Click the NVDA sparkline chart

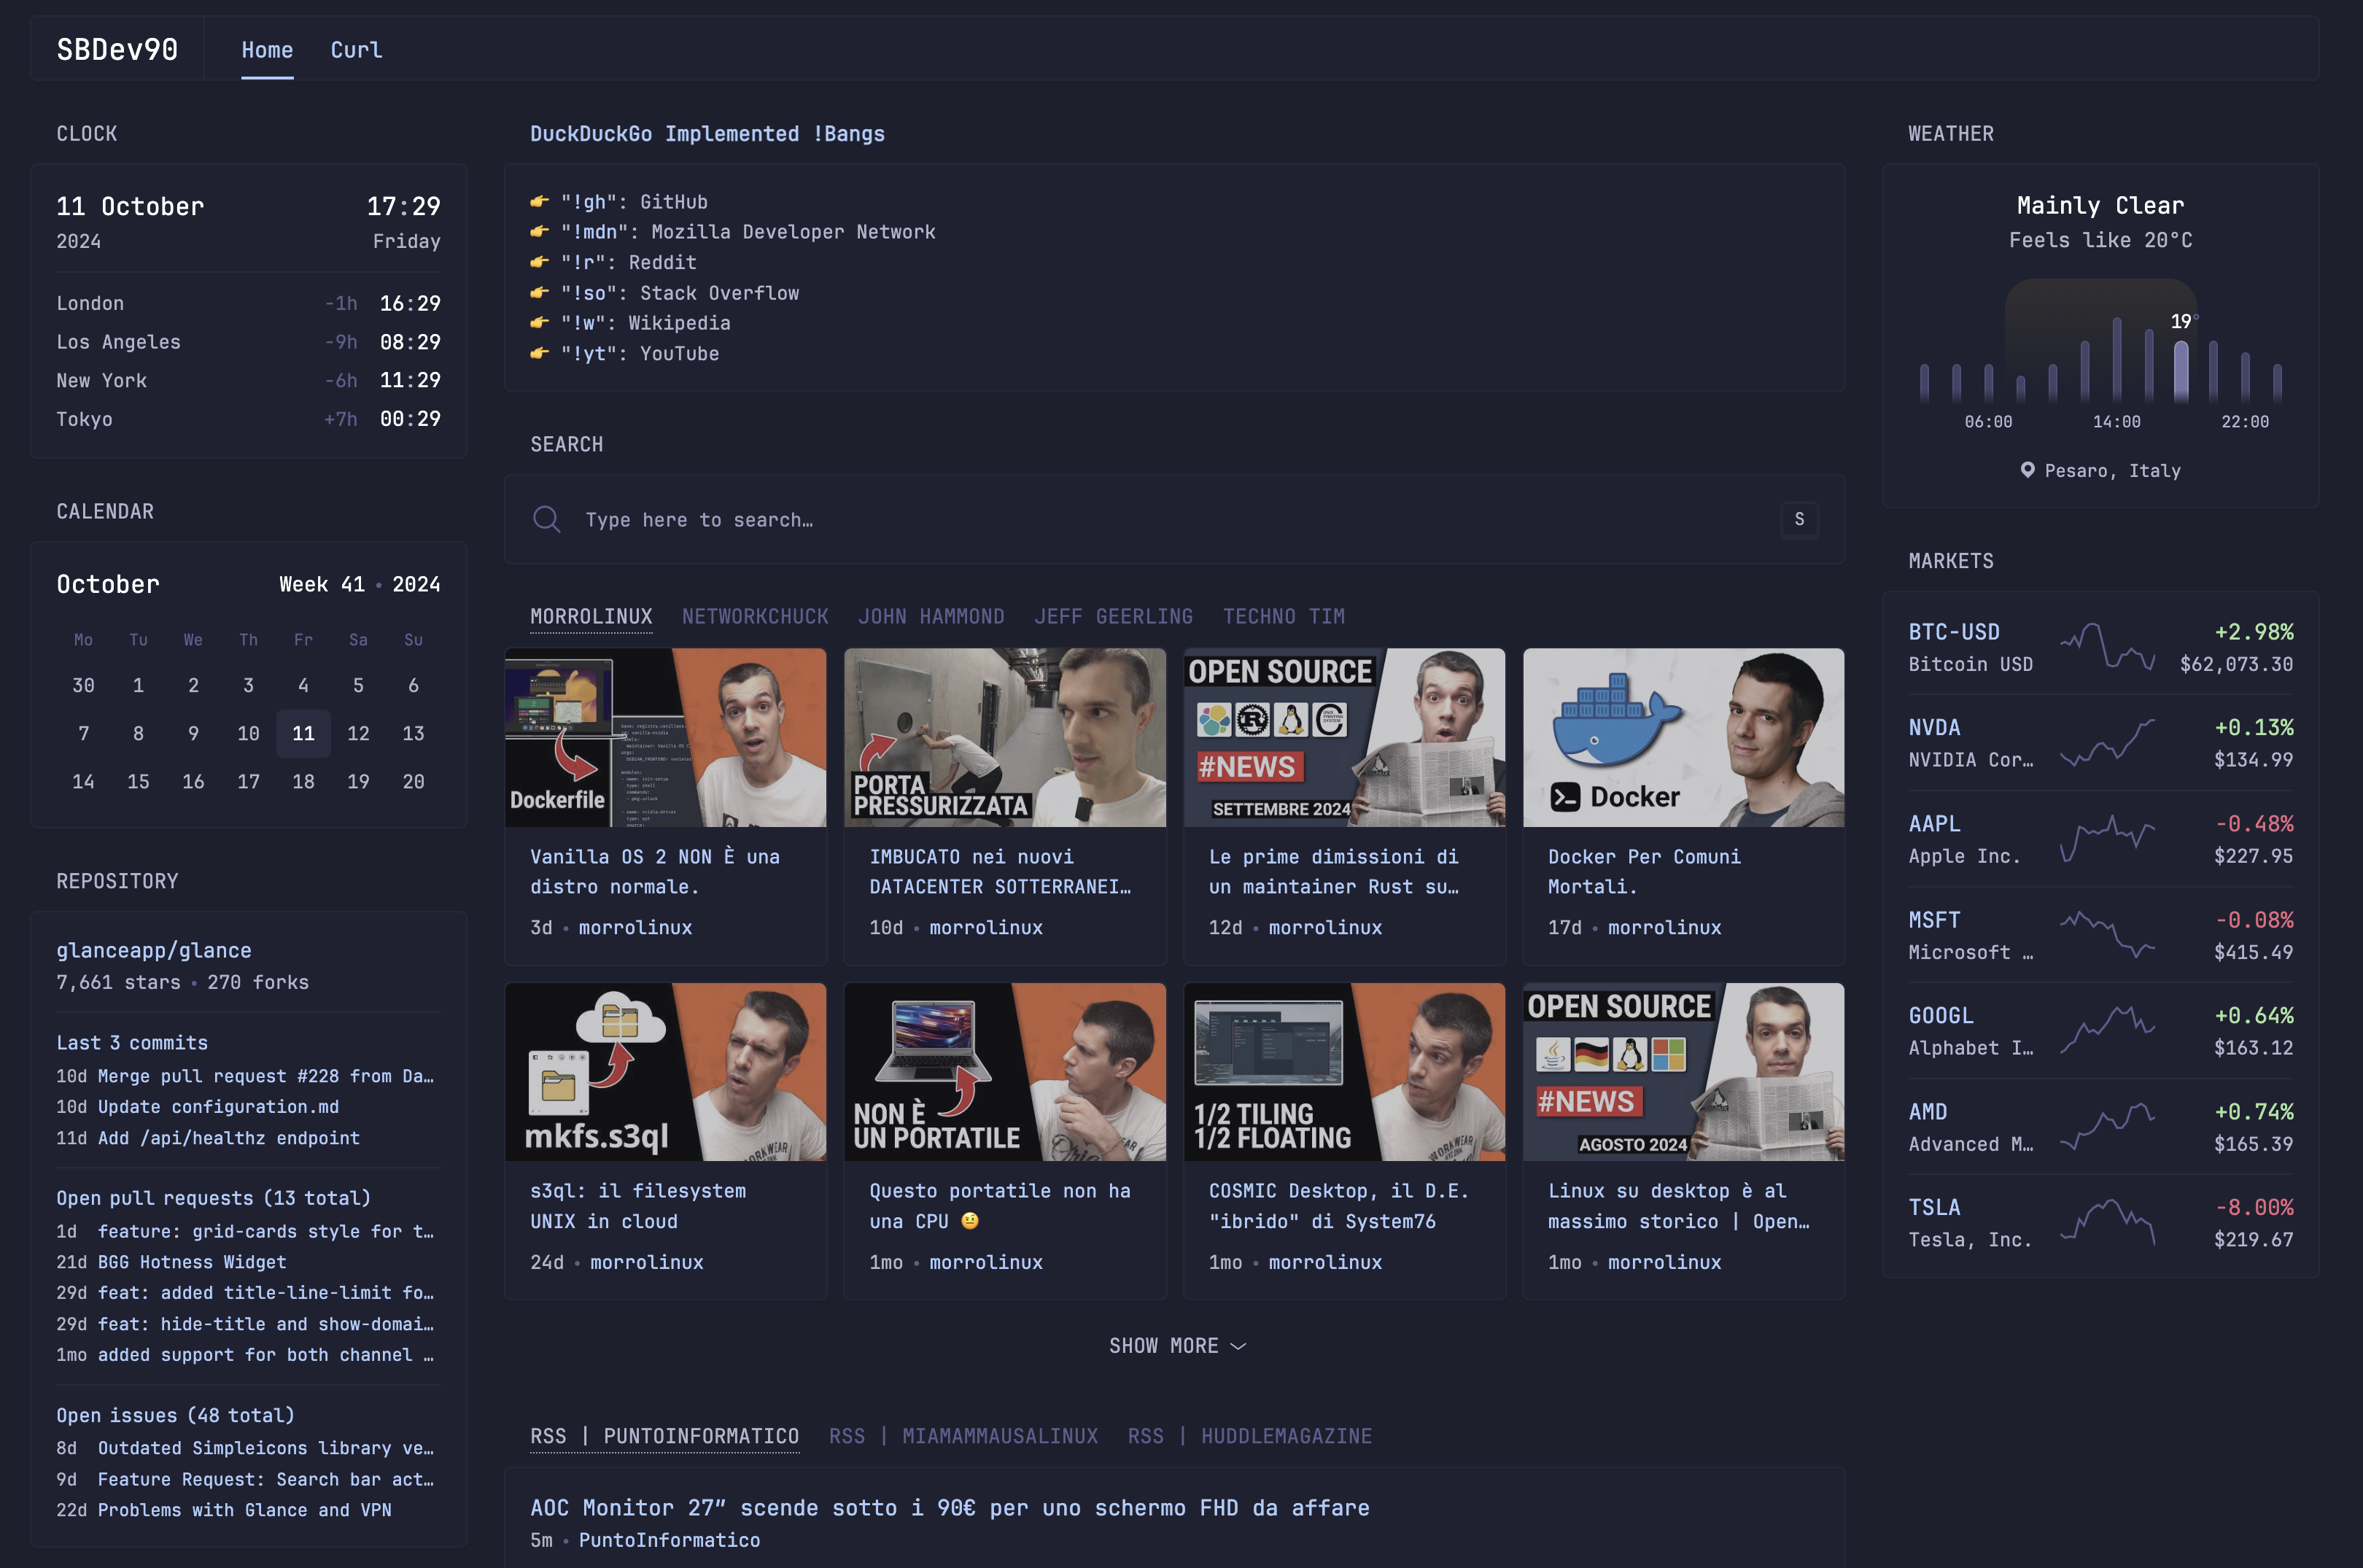tap(2107, 743)
